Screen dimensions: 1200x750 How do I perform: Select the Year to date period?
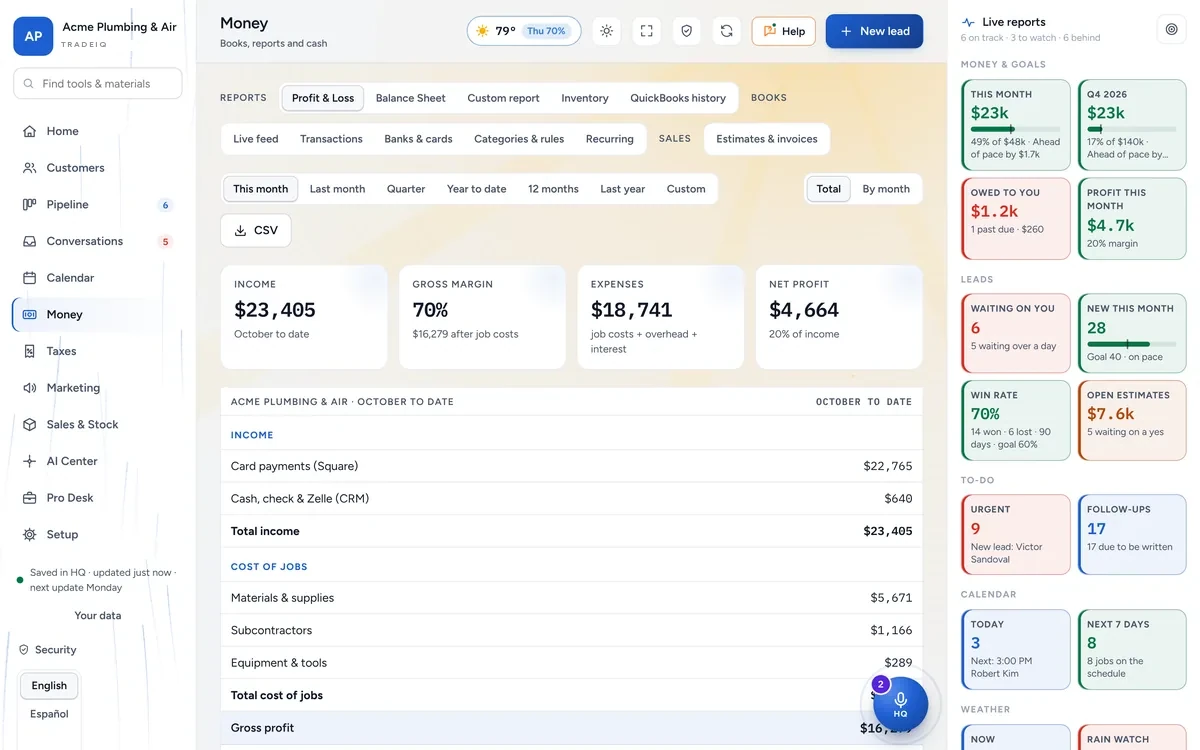point(476,189)
